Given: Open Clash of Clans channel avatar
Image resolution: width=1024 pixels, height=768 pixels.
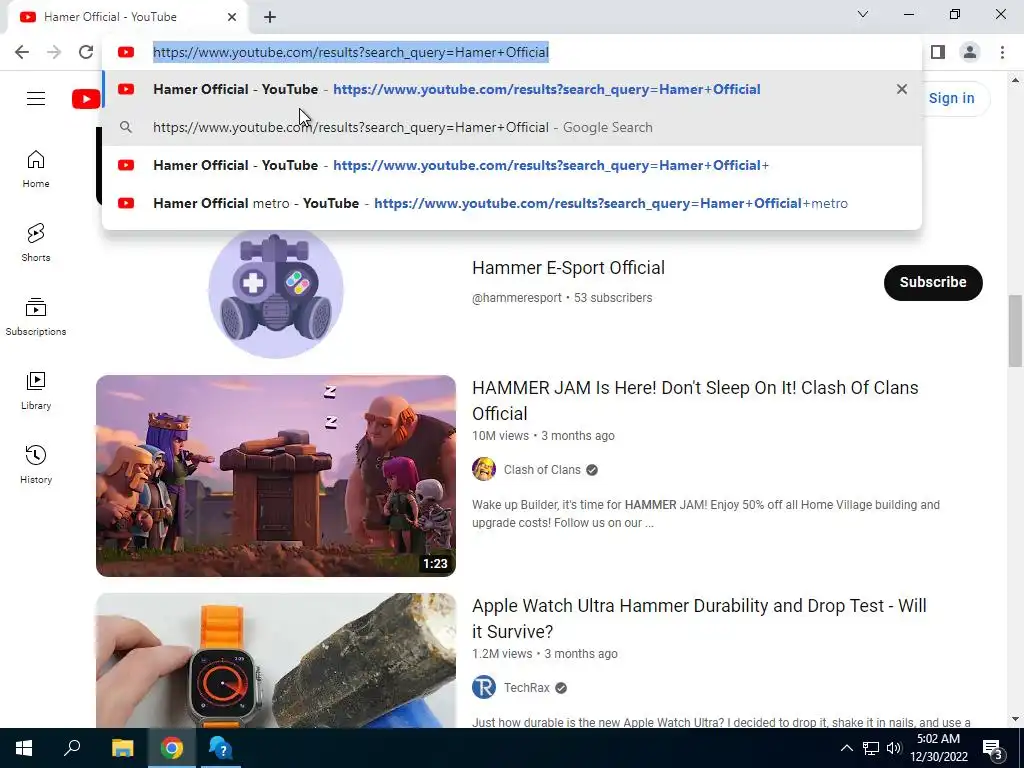Looking at the screenshot, I should point(484,470).
